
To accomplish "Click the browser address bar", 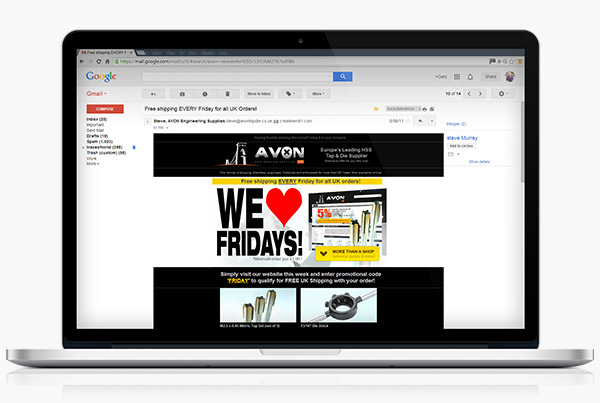I will [300, 61].
